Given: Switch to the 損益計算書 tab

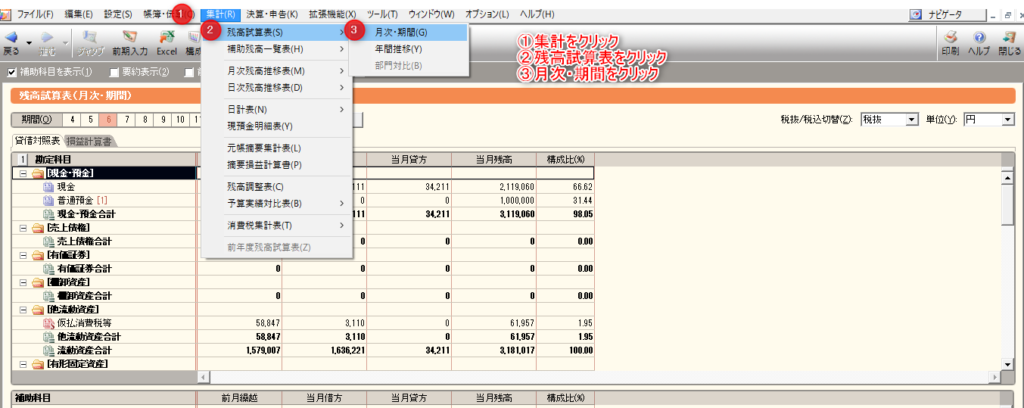Looking at the screenshot, I should pos(90,141).
